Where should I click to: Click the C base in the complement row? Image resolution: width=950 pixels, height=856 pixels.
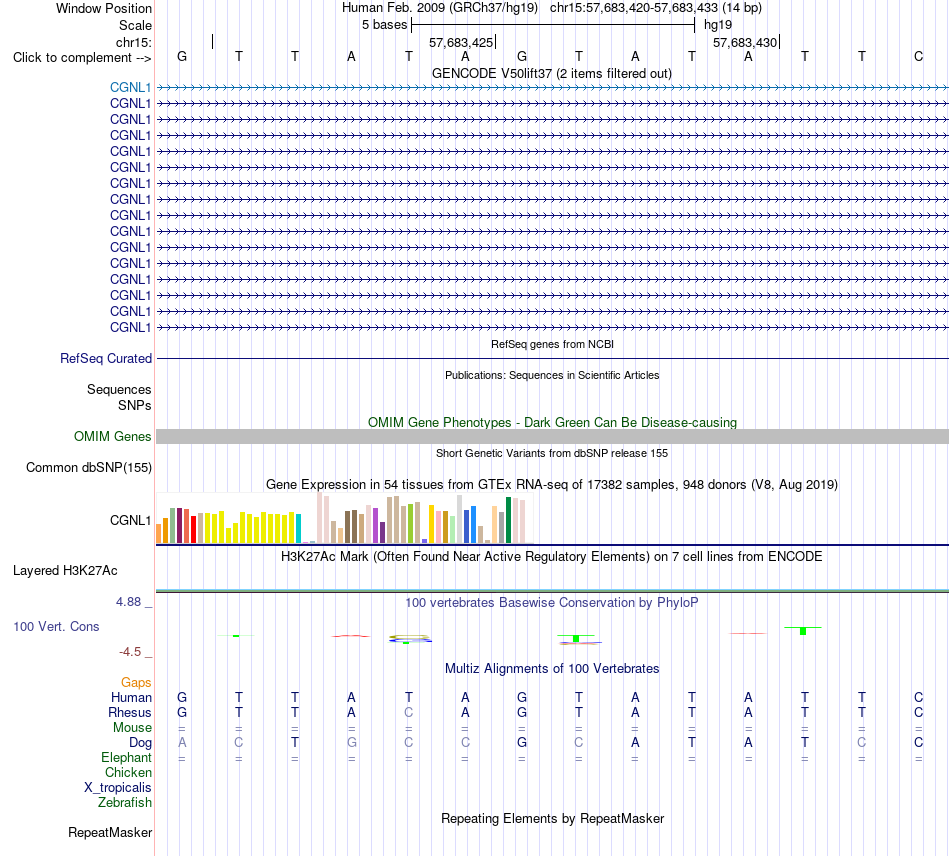918,56
